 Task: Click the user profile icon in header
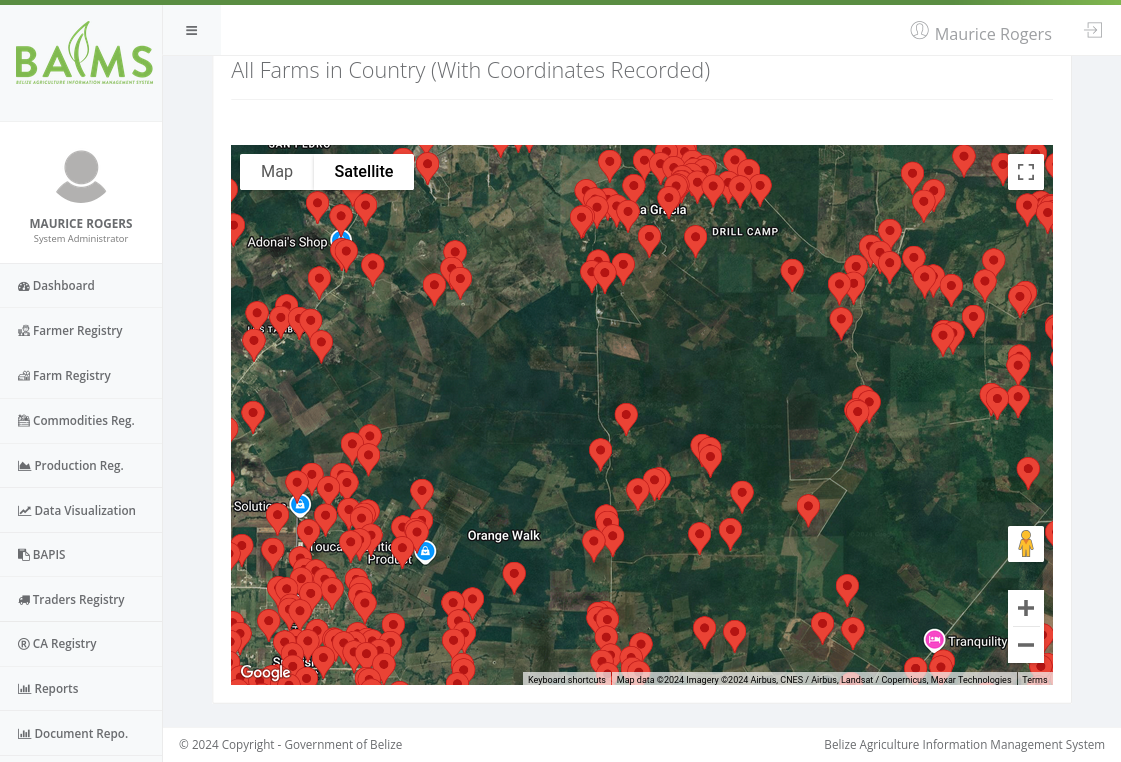pyautogui.click(x=919, y=31)
